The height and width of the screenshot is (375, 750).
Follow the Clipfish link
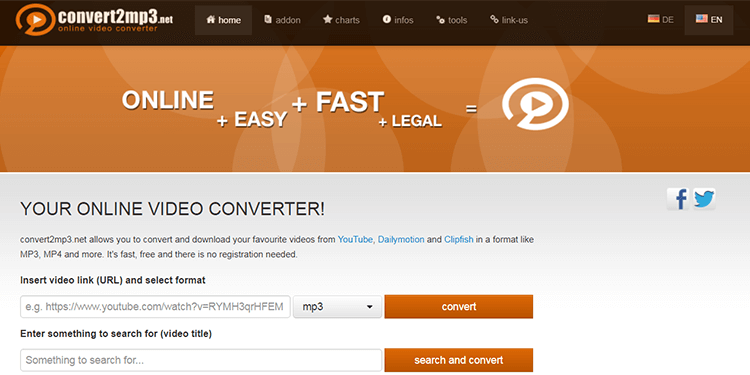coord(459,240)
